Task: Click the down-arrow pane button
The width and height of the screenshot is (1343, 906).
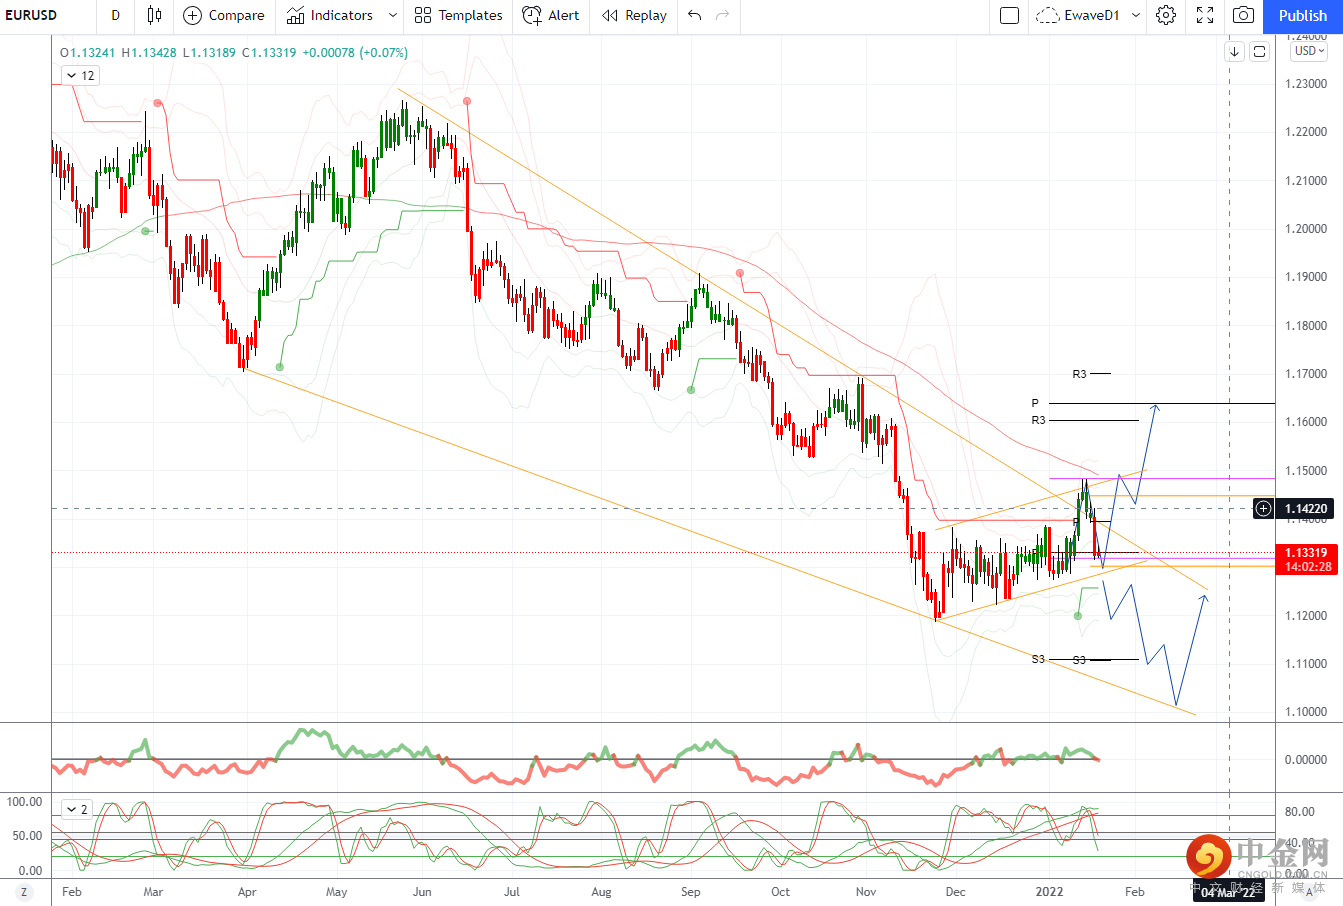Action: [x=1235, y=51]
